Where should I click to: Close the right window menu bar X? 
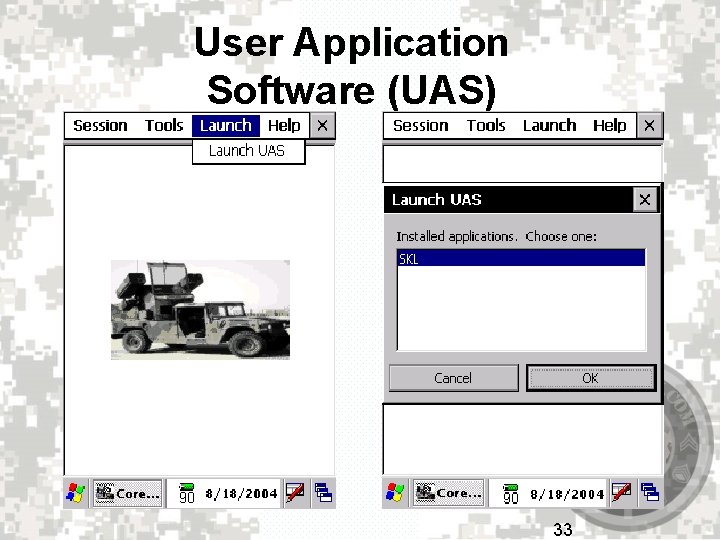tap(649, 125)
